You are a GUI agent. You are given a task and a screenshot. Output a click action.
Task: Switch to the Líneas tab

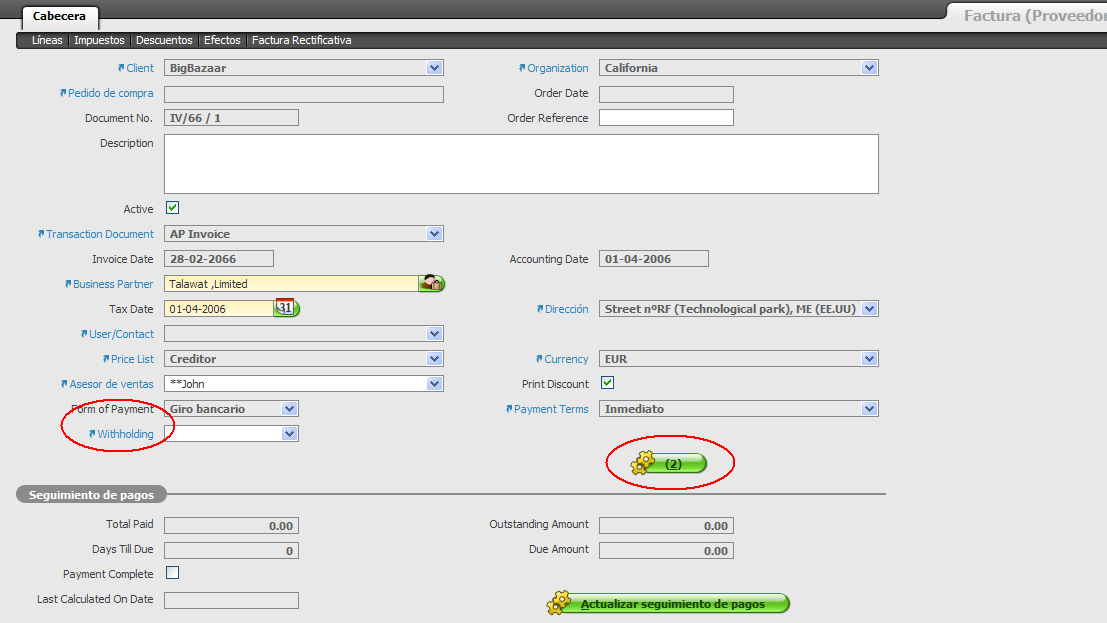(x=47, y=40)
